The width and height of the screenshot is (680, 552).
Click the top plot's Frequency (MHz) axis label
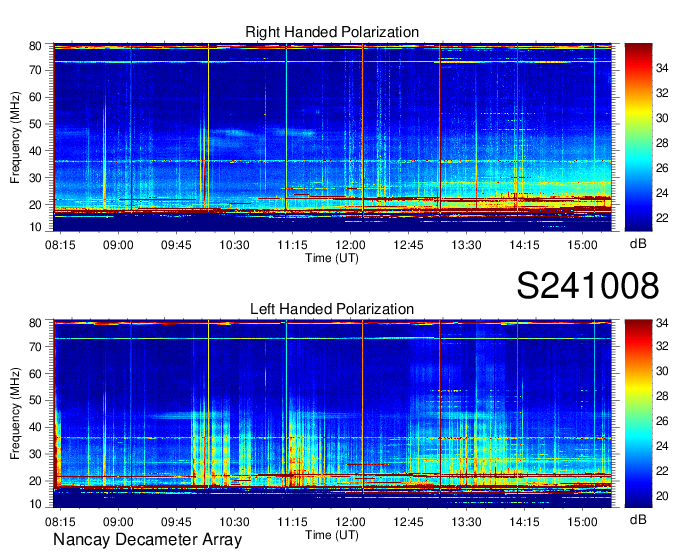(15, 137)
